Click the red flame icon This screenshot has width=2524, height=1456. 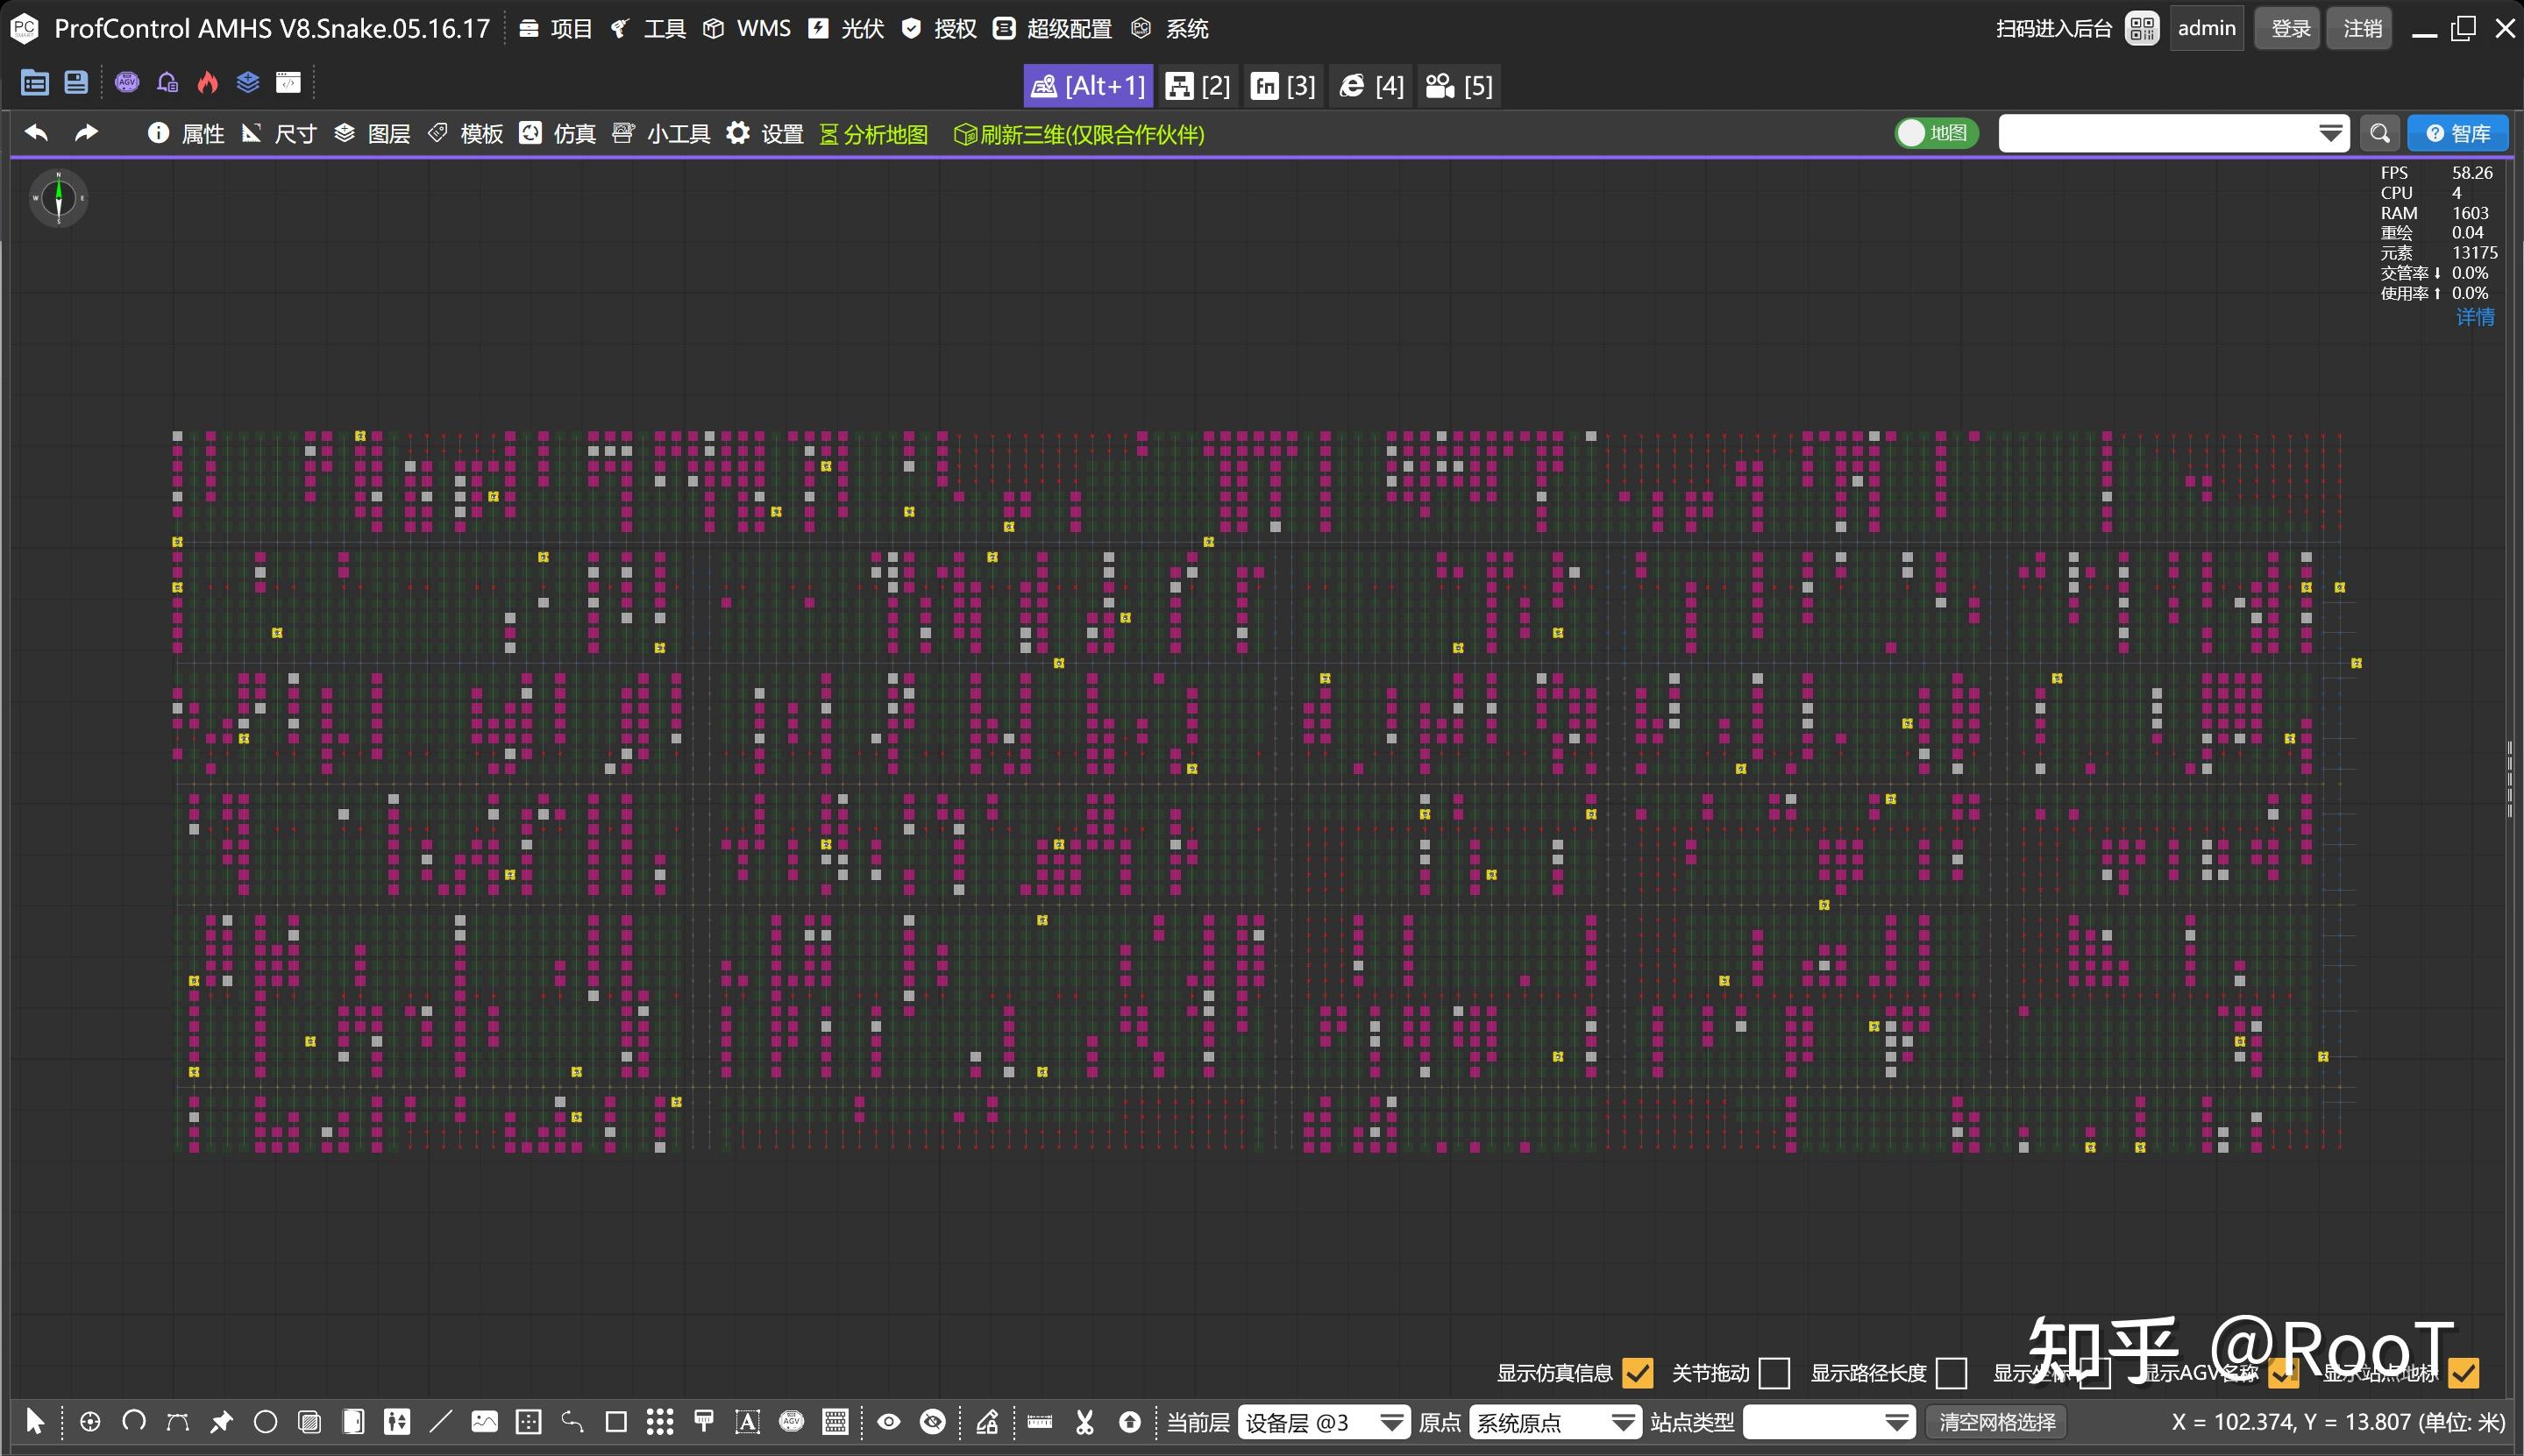[208, 82]
